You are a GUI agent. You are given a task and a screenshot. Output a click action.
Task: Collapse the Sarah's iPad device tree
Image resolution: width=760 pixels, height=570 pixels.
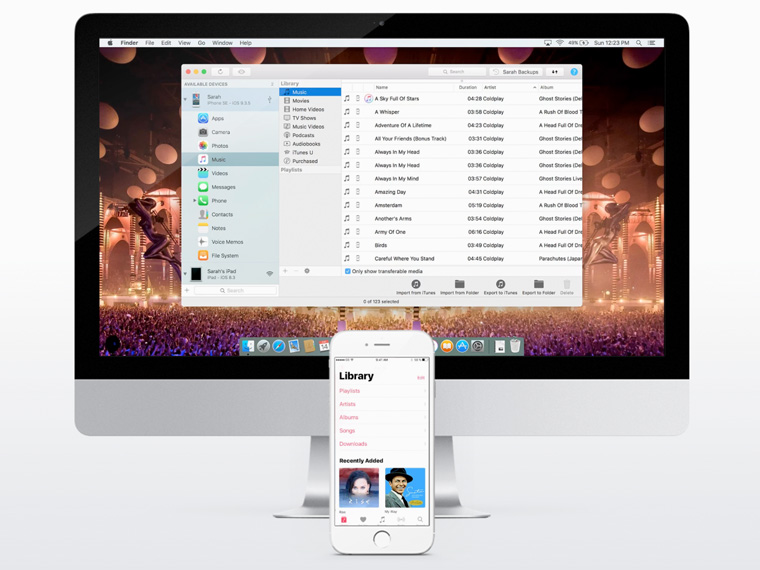tap(185, 274)
